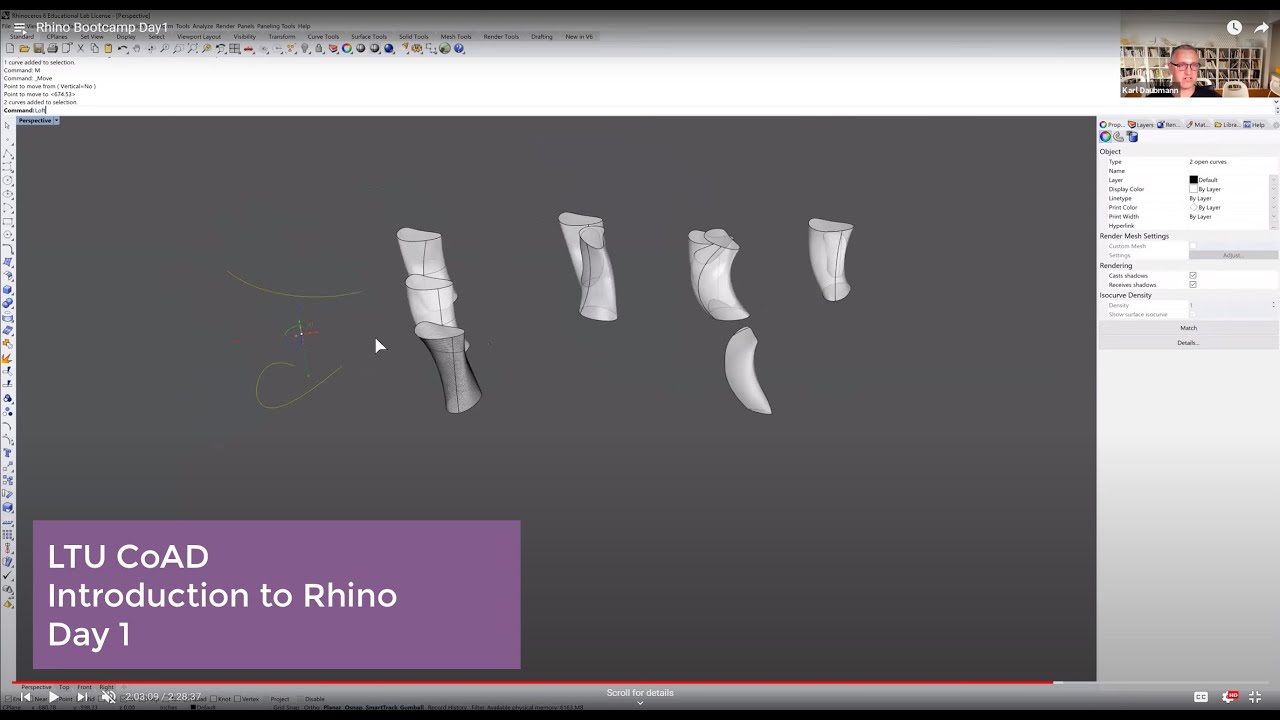Viewport: 1280px width, 720px height.
Task: Click the Zoom Extents icon
Action: 192,48
